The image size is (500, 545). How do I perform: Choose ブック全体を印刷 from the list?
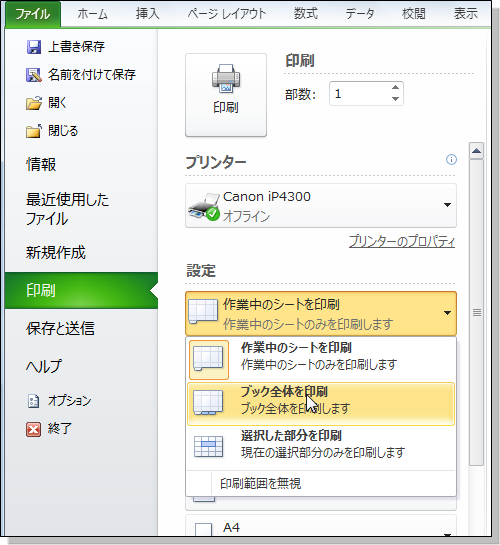point(321,404)
